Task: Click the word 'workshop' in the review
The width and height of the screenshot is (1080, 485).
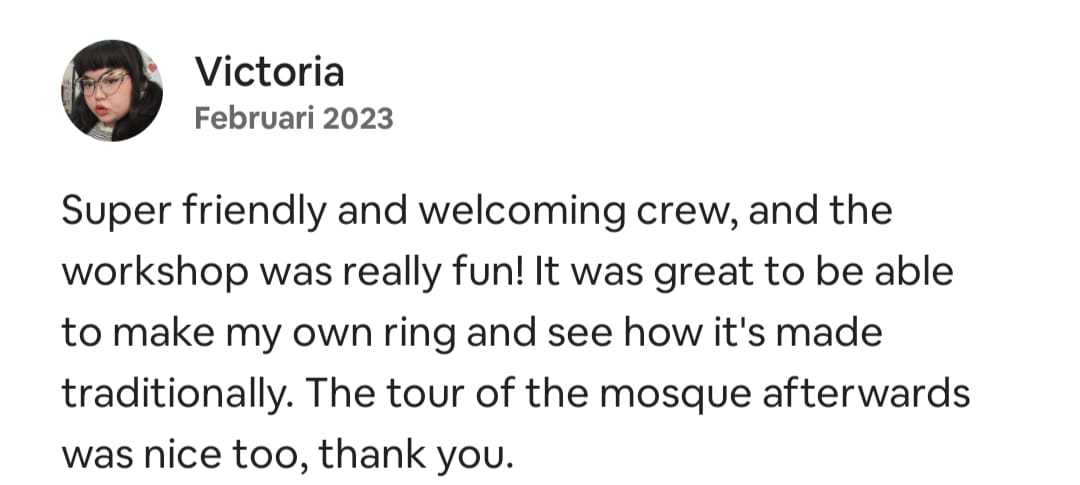Action: coord(155,272)
